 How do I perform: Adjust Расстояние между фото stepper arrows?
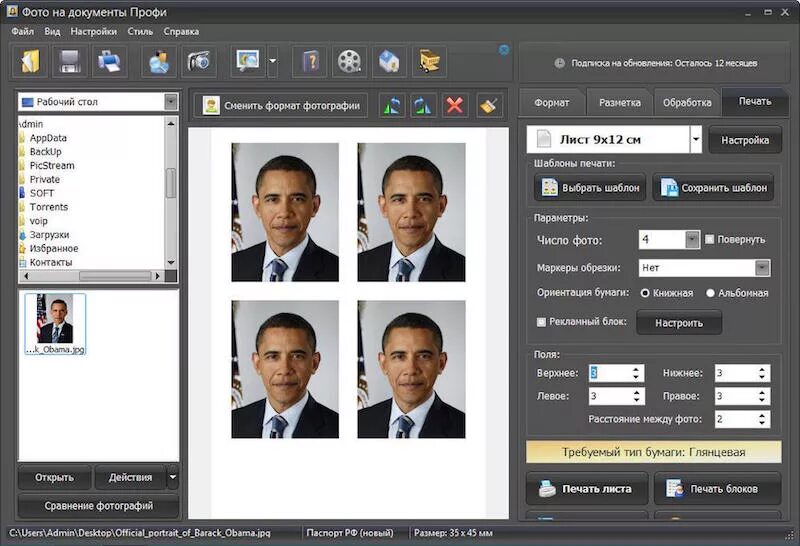(762, 419)
